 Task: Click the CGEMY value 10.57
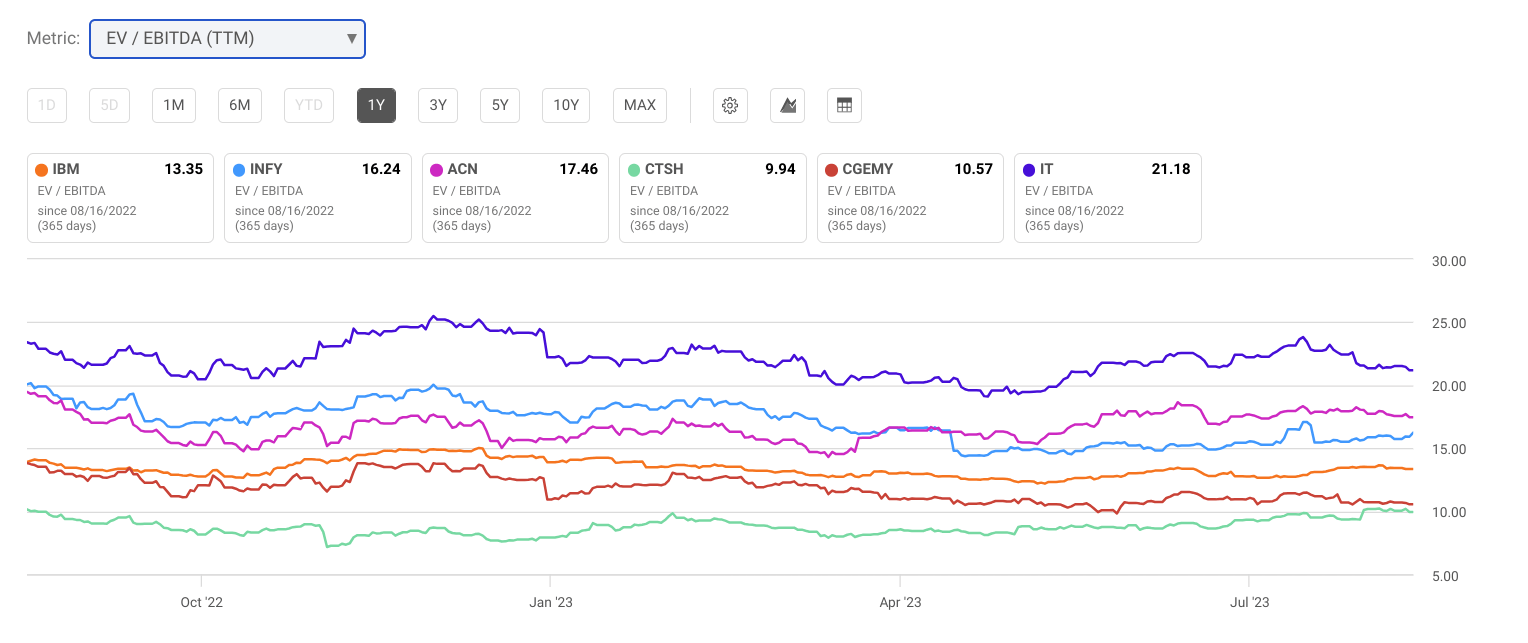(974, 169)
